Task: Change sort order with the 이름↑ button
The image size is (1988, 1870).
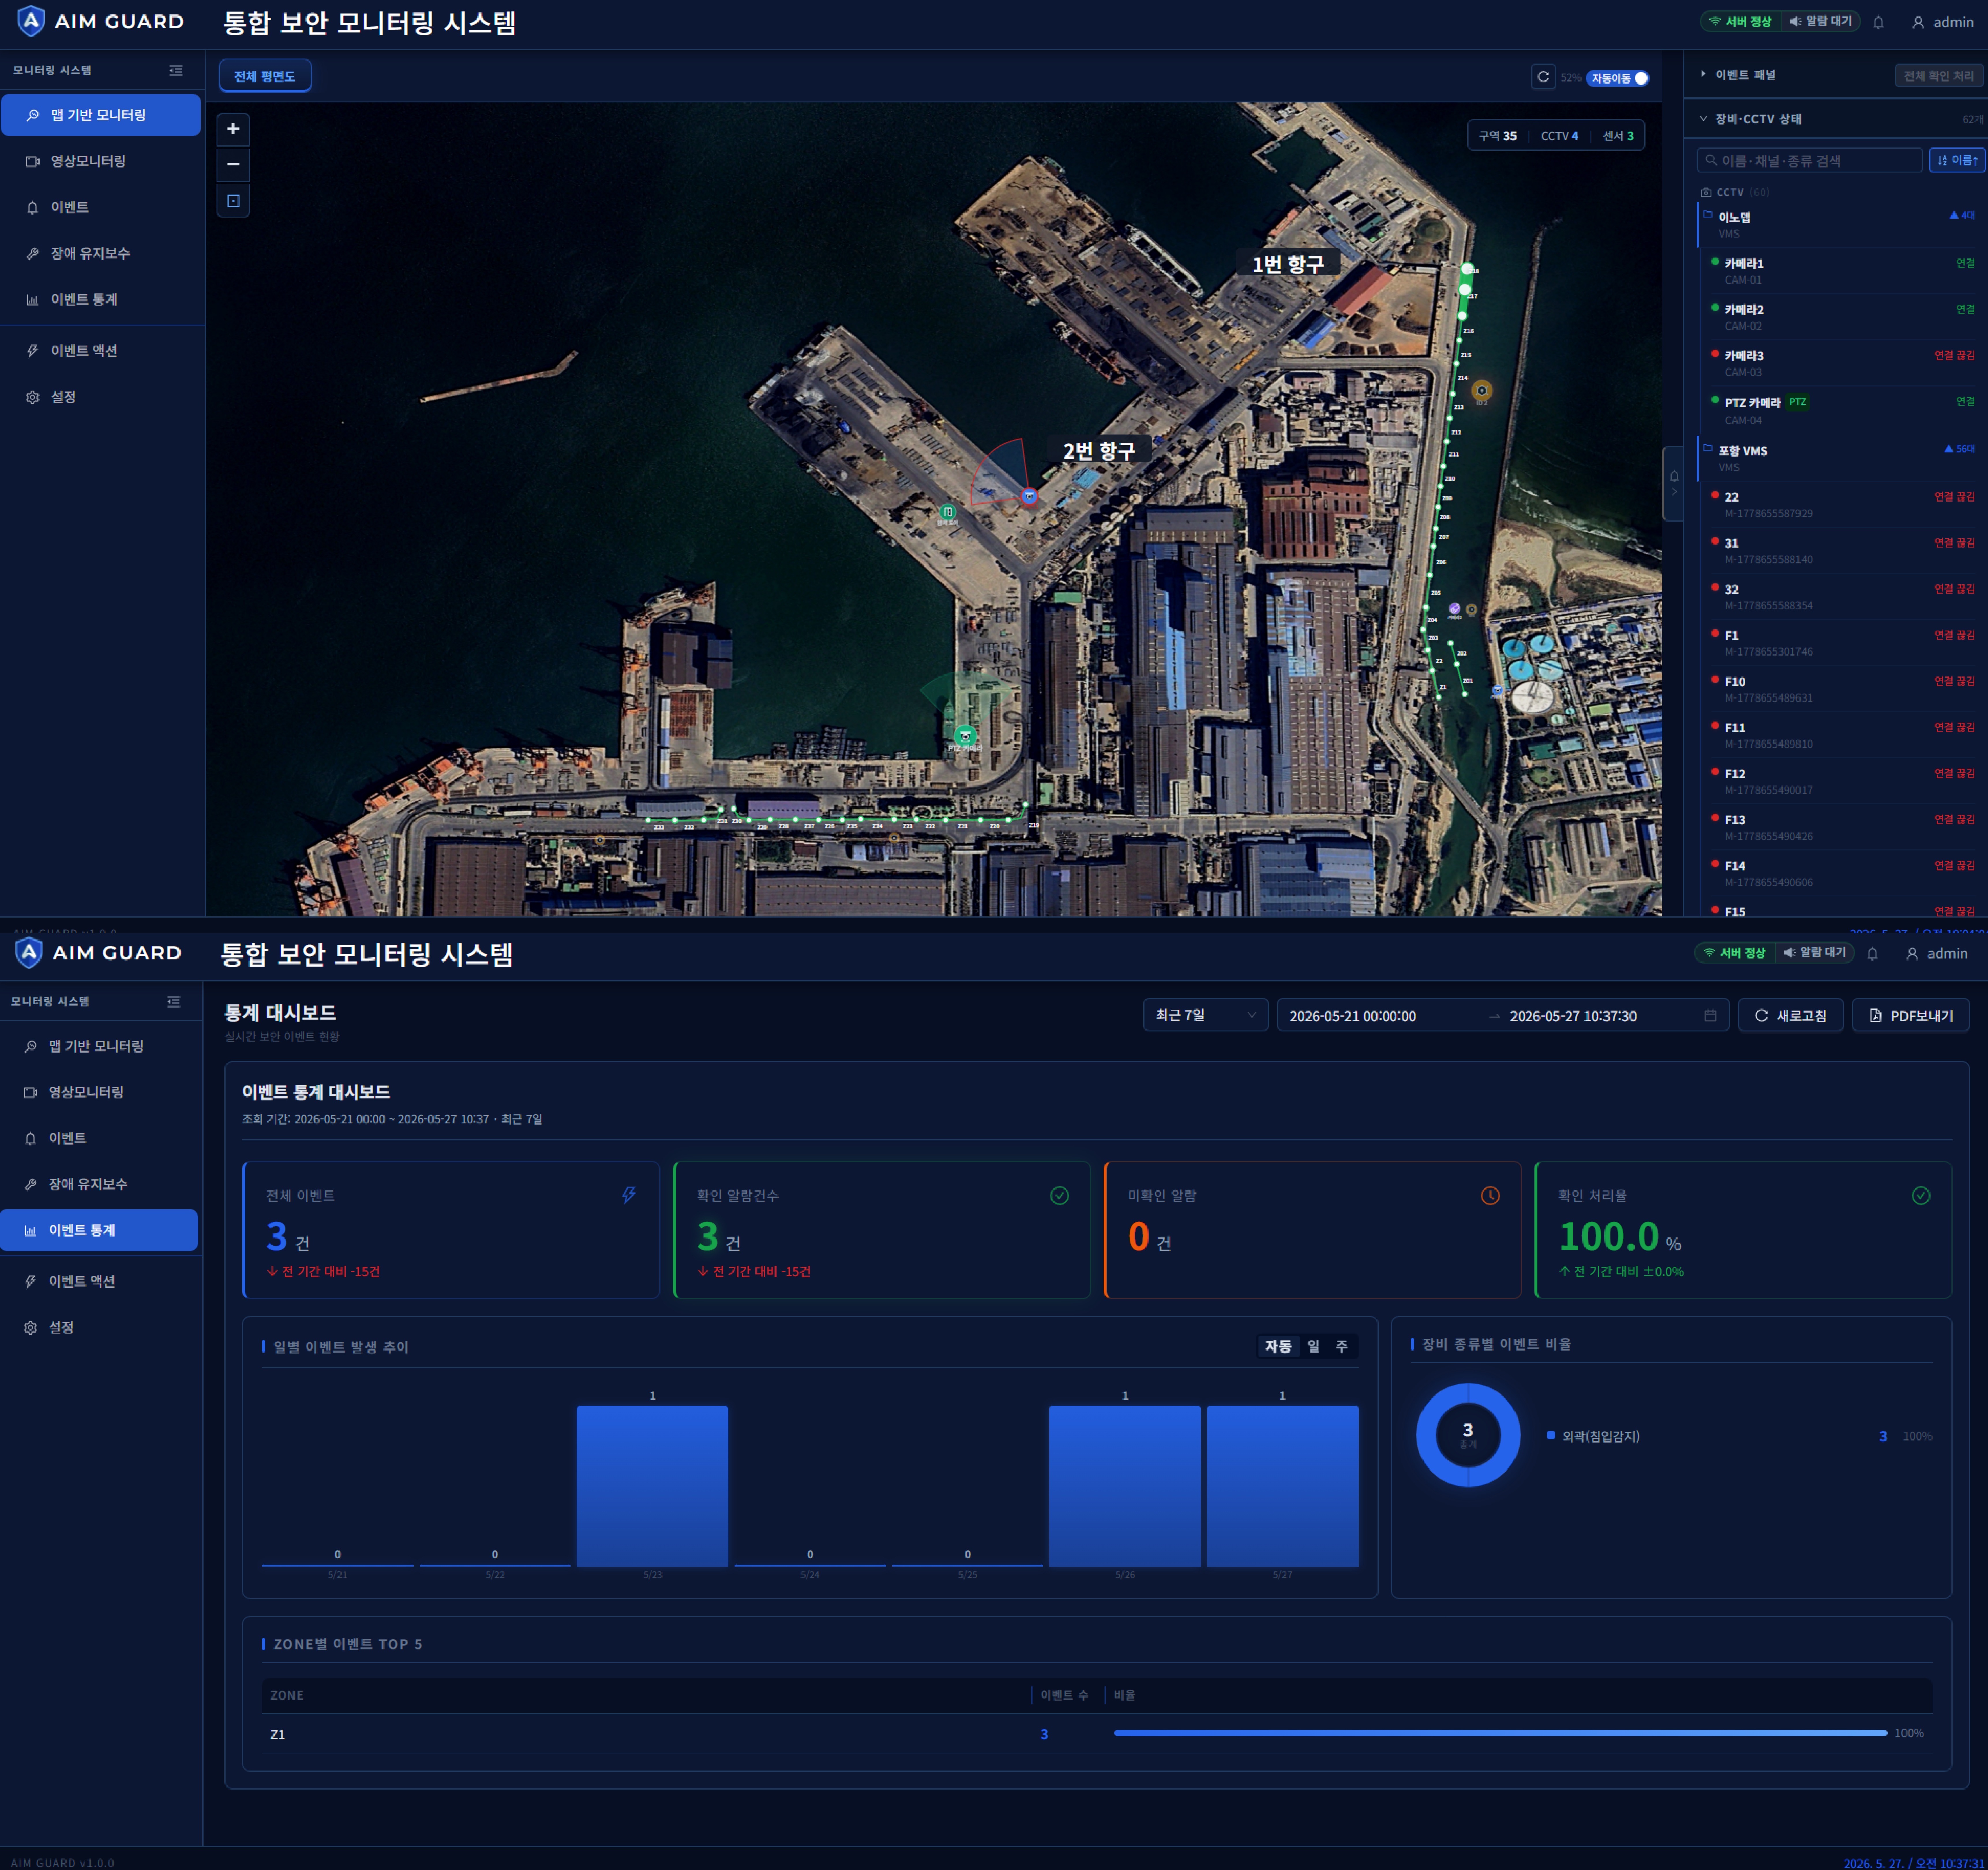Action: click(1957, 160)
